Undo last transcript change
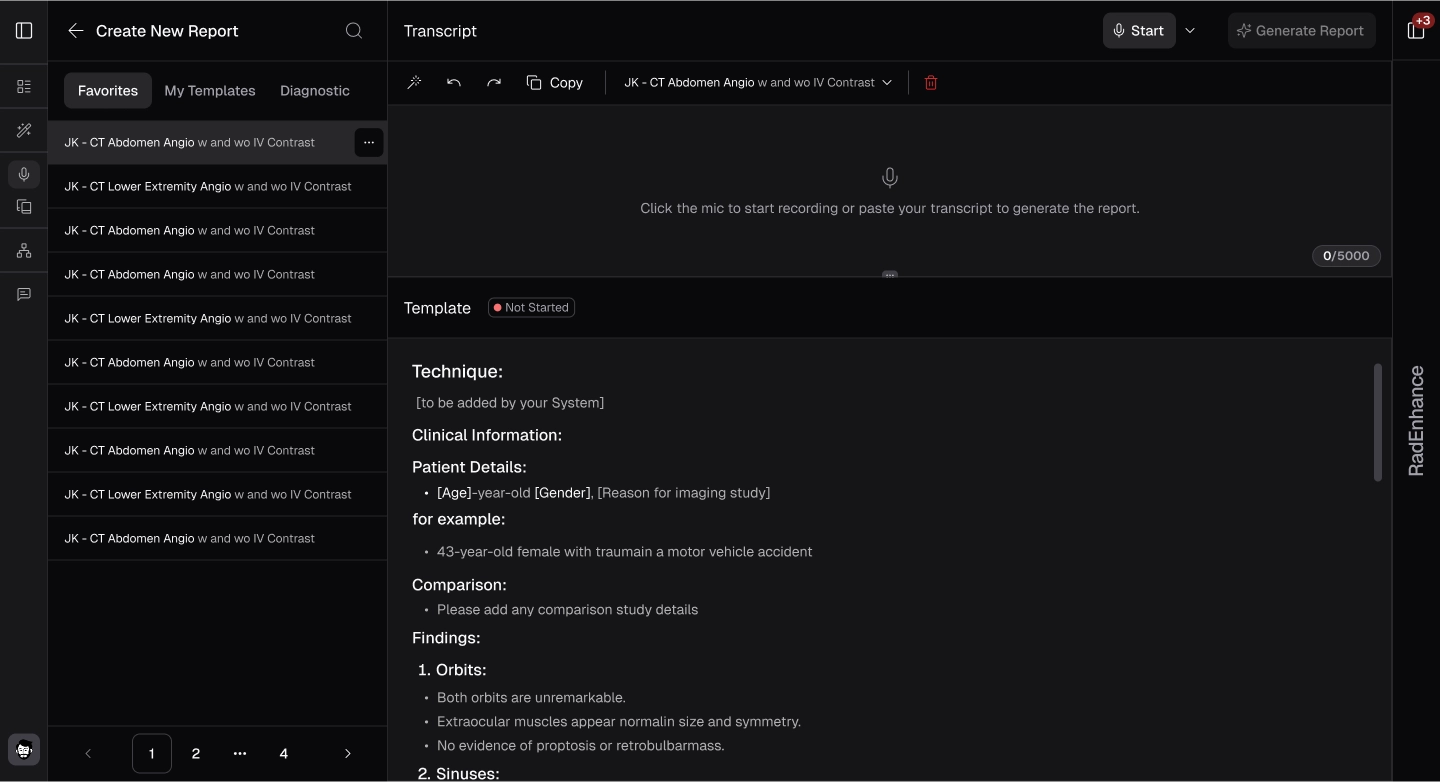1440x782 pixels. click(454, 83)
